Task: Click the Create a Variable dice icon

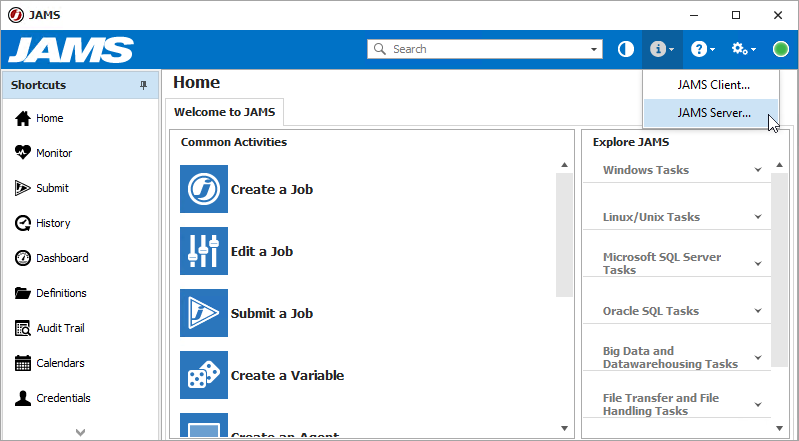Action: (x=204, y=375)
